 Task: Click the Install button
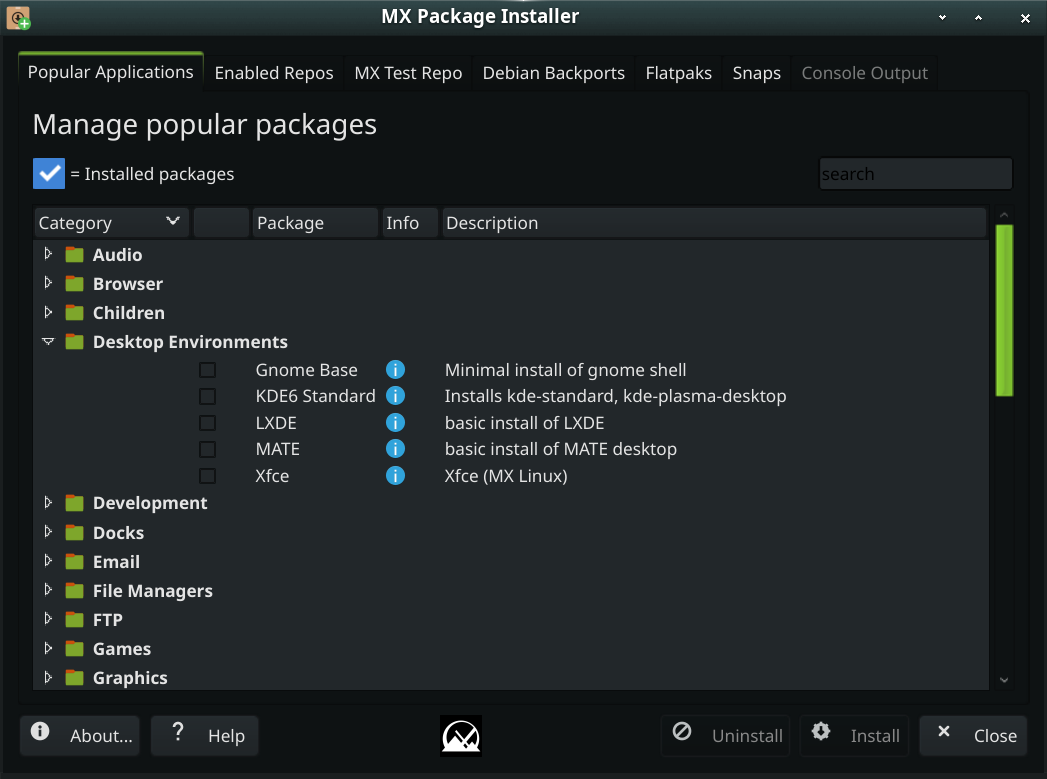pos(855,736)
